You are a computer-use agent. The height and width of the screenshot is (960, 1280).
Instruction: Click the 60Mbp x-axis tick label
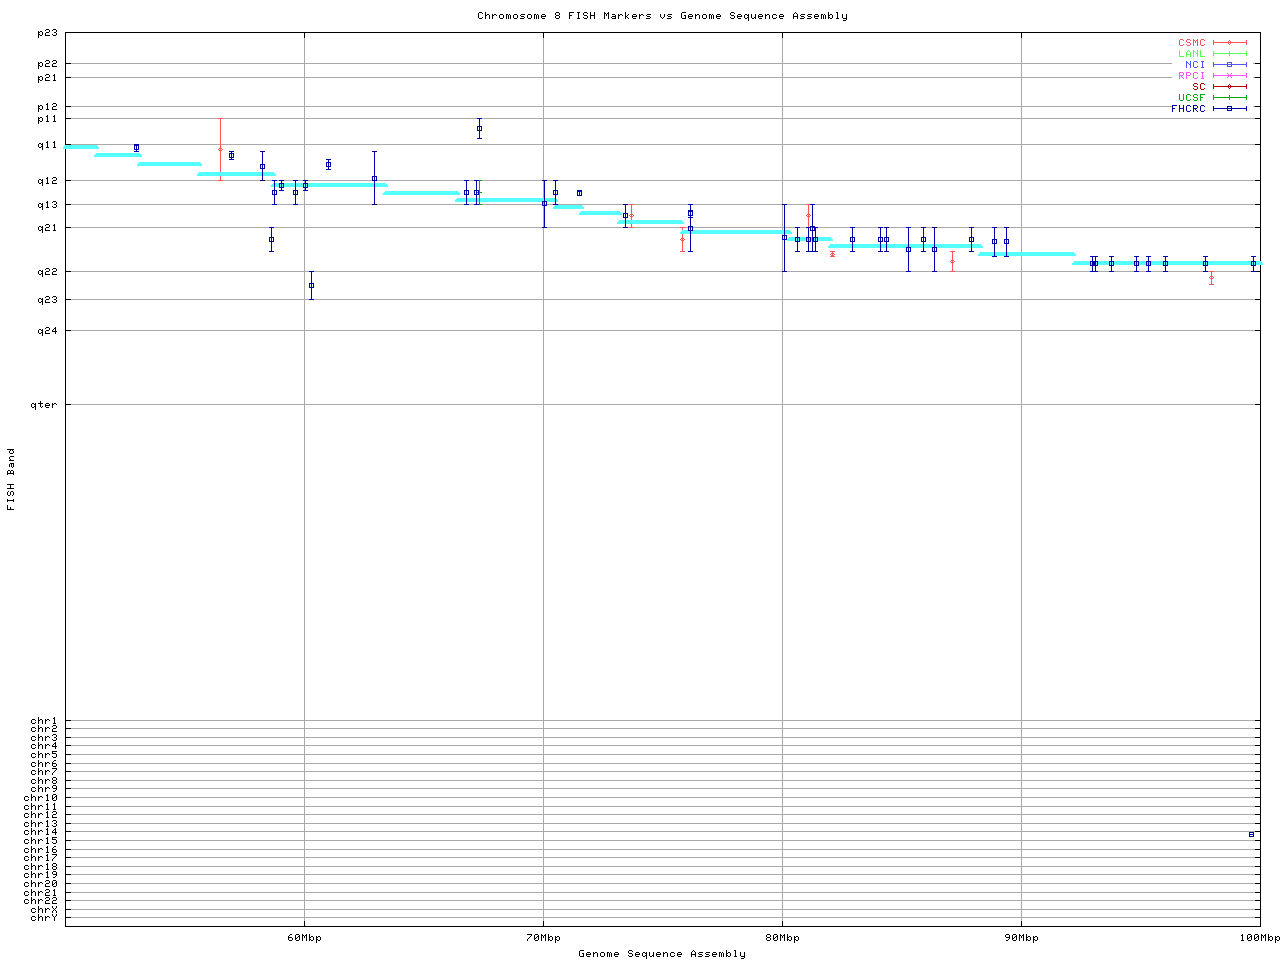pyautogui.click(x=304, y=938)
